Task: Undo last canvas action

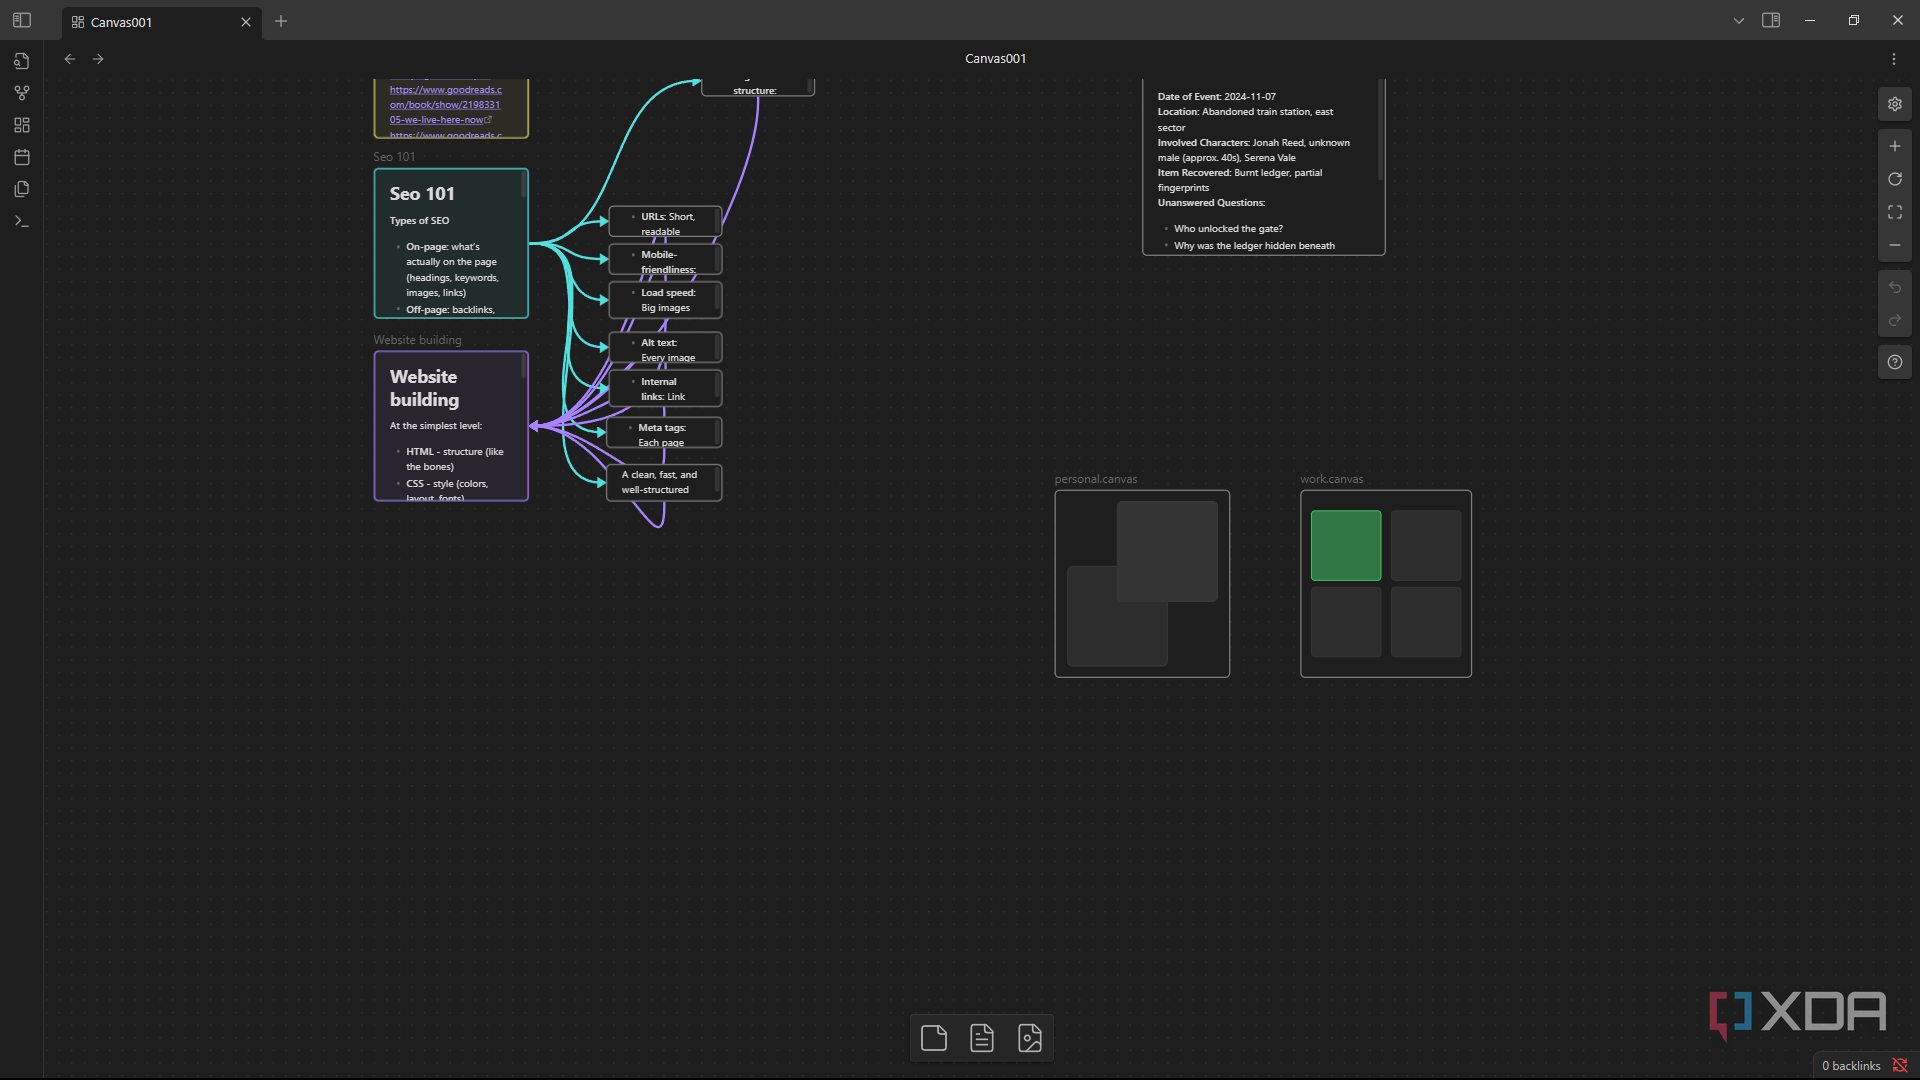Action: pos(1894,287)
